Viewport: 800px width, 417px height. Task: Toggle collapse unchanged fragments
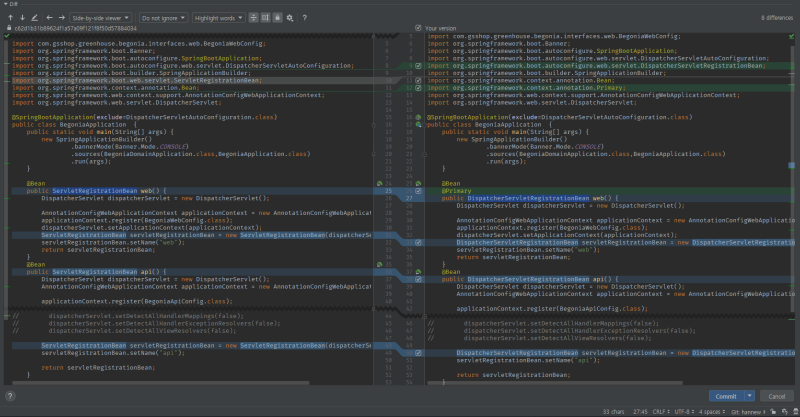[254, 18]
